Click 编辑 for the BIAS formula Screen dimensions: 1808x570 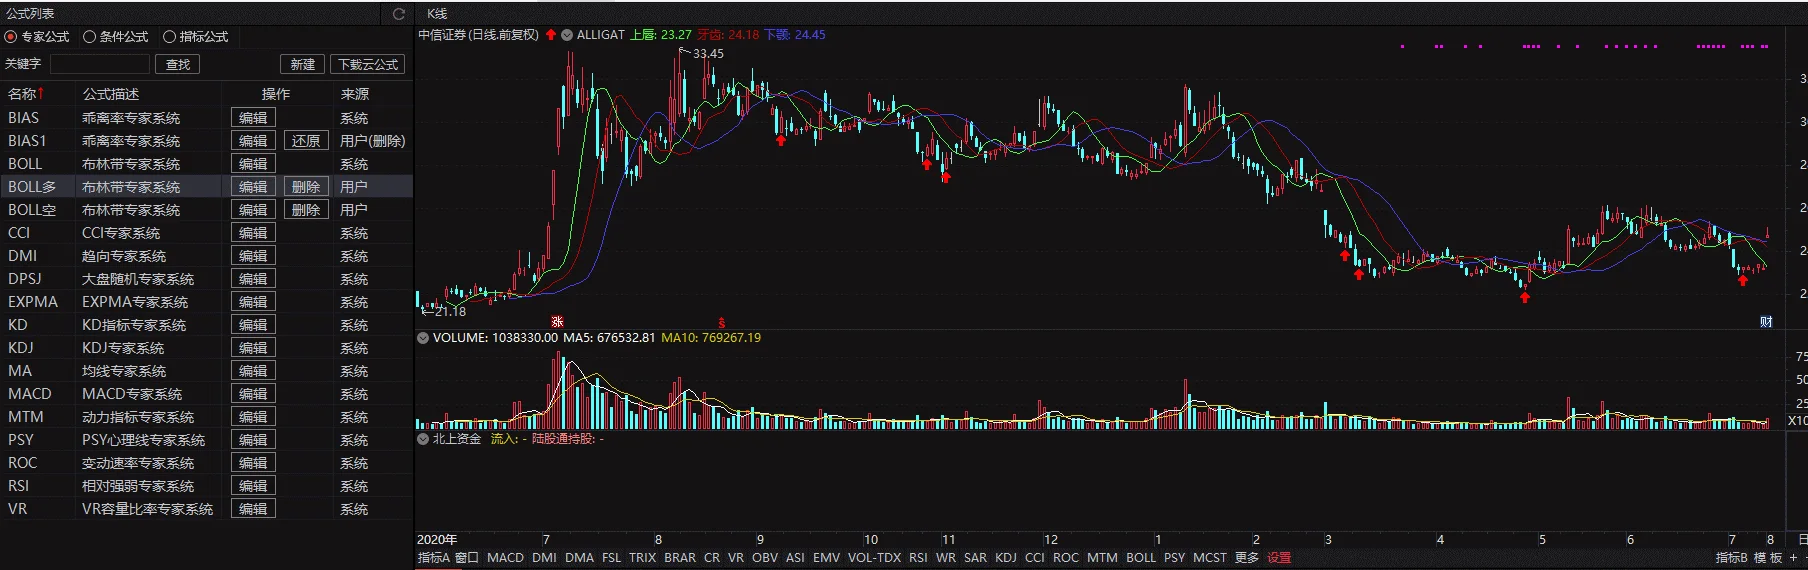[253, 118]
